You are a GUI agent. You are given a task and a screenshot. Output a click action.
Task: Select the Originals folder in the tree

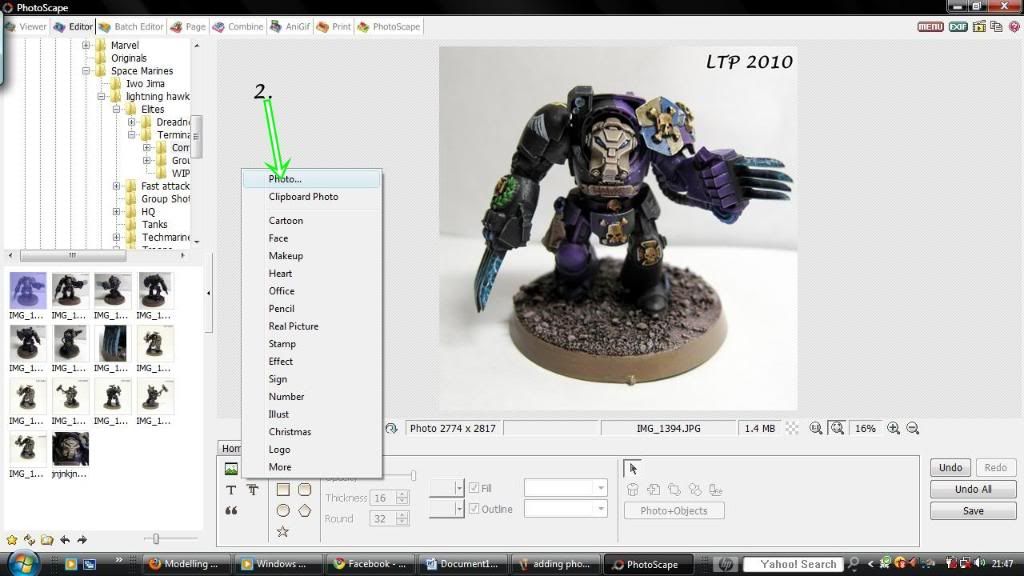[x=129, y=58]
